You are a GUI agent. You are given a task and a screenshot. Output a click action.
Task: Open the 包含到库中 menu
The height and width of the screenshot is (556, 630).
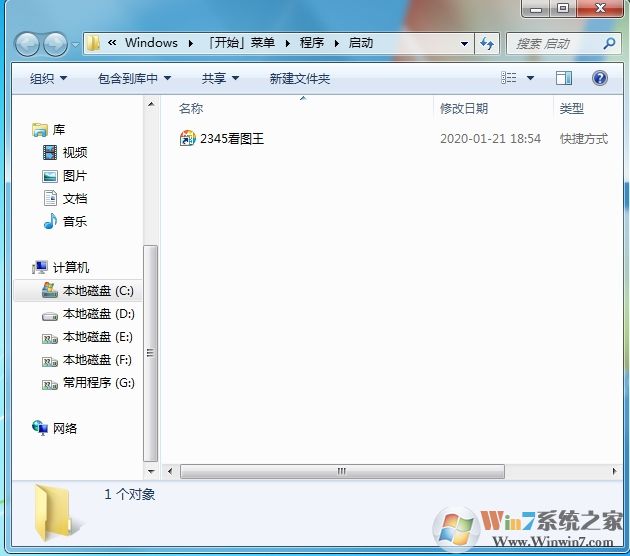coord(135,78)
